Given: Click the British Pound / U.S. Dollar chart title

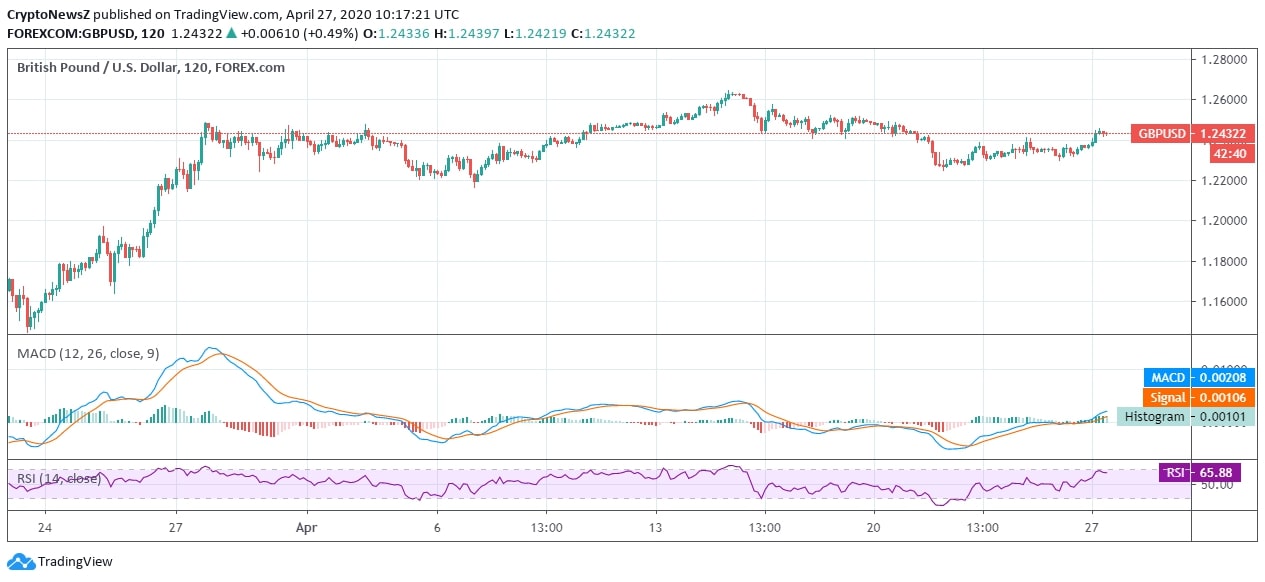Looking at the screenshot, I should (x=151, y=67).
